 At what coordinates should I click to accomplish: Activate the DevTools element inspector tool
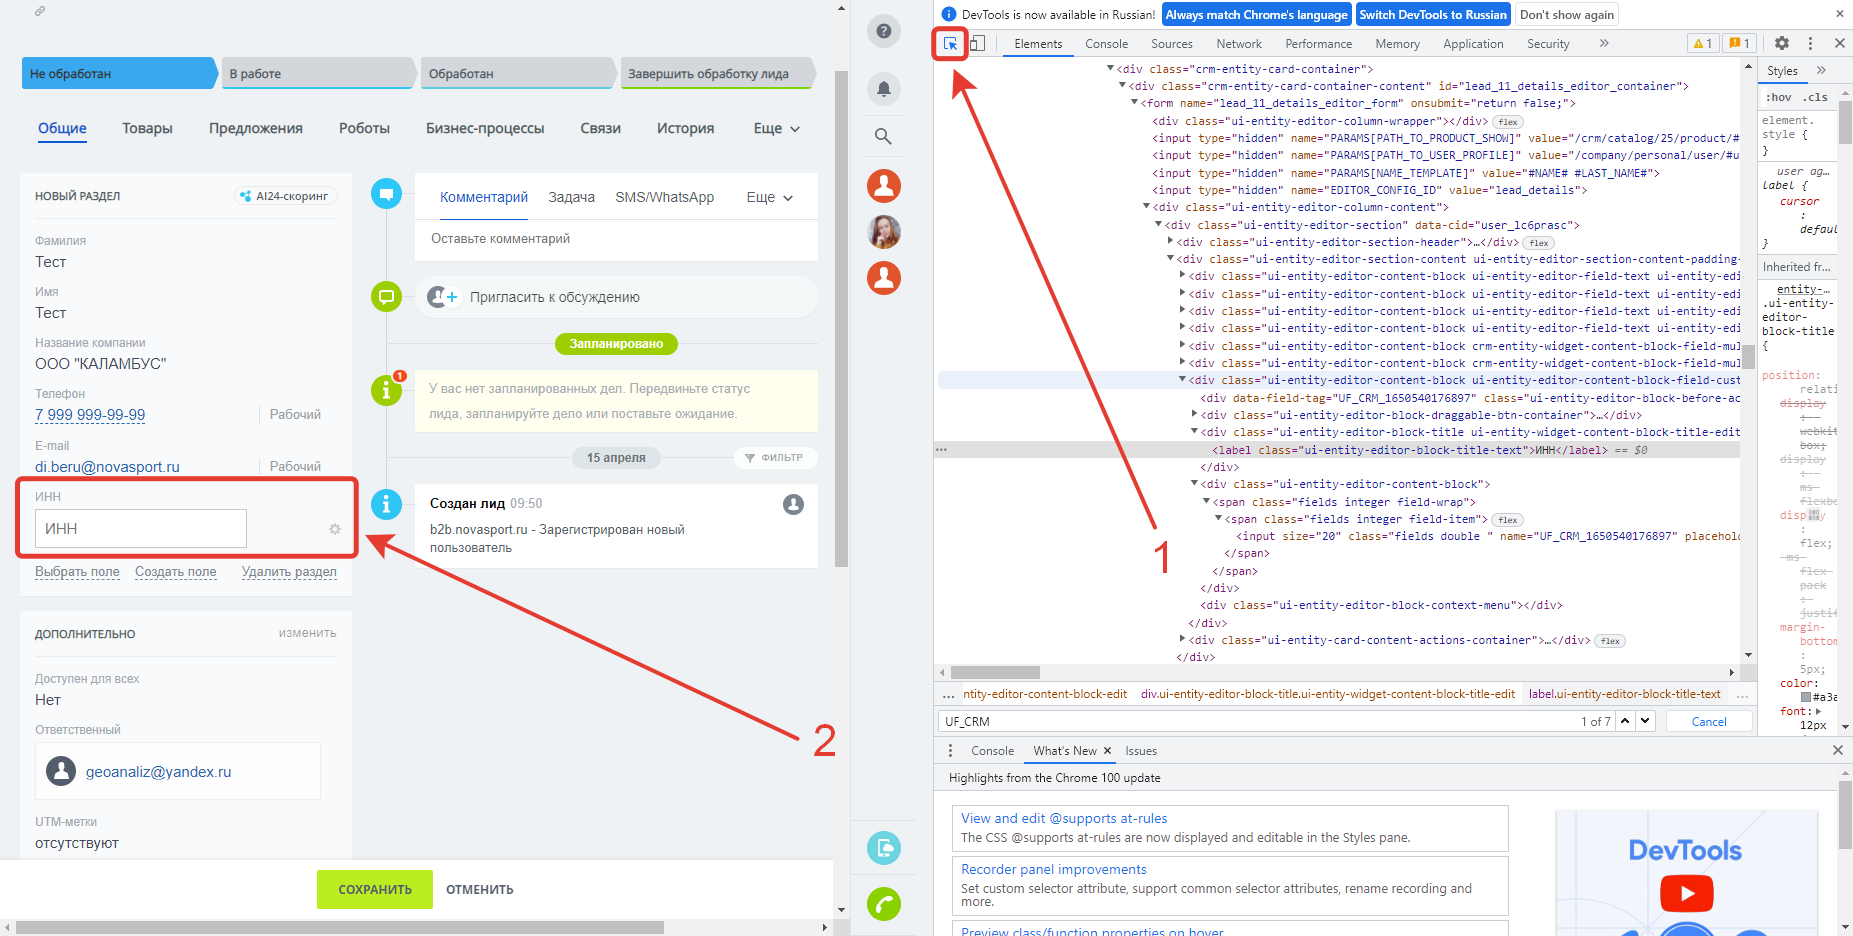[x=950, y=44]
